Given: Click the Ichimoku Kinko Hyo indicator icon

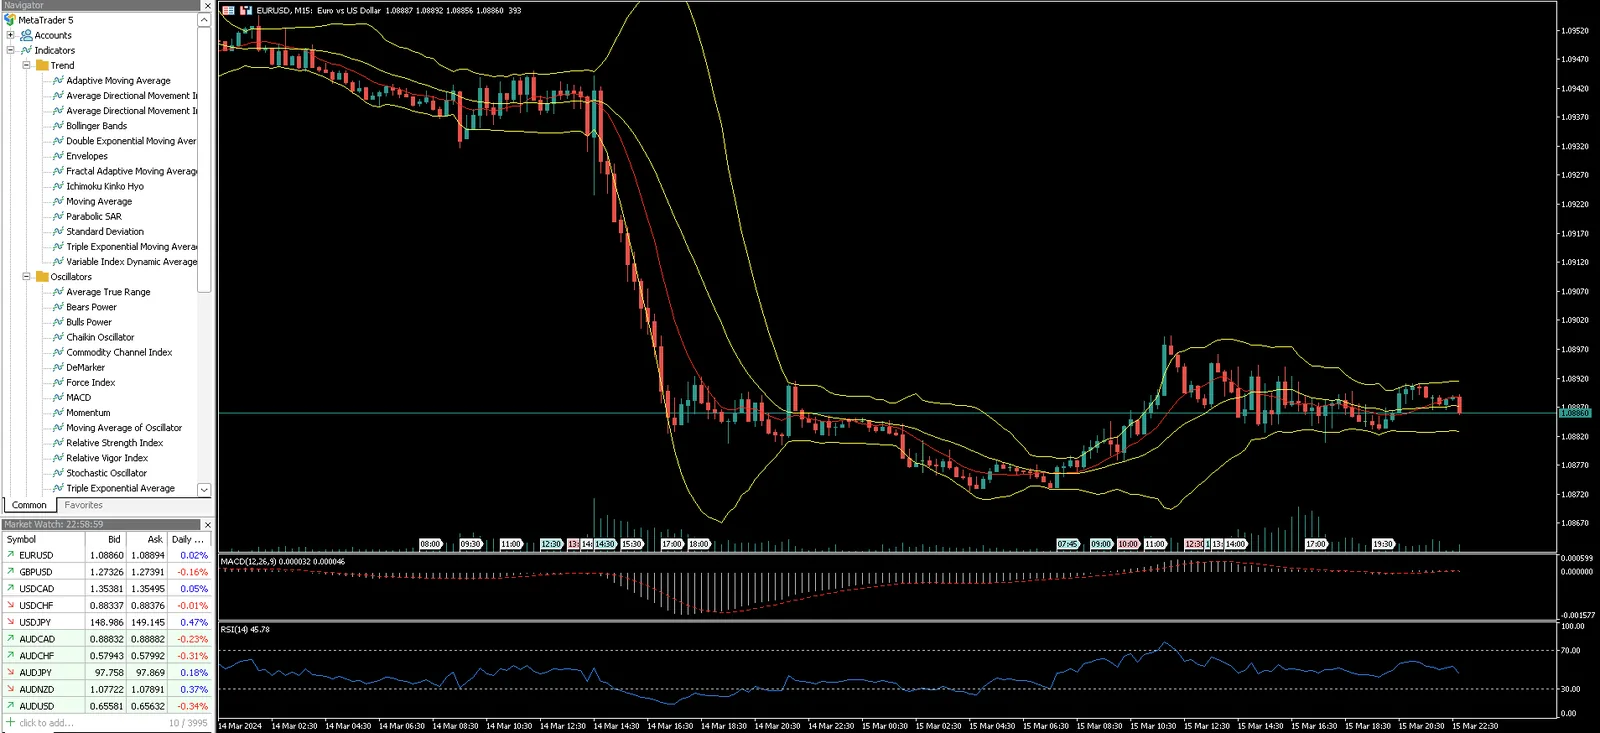Looking at the screenshot, I should pos(58,186).
